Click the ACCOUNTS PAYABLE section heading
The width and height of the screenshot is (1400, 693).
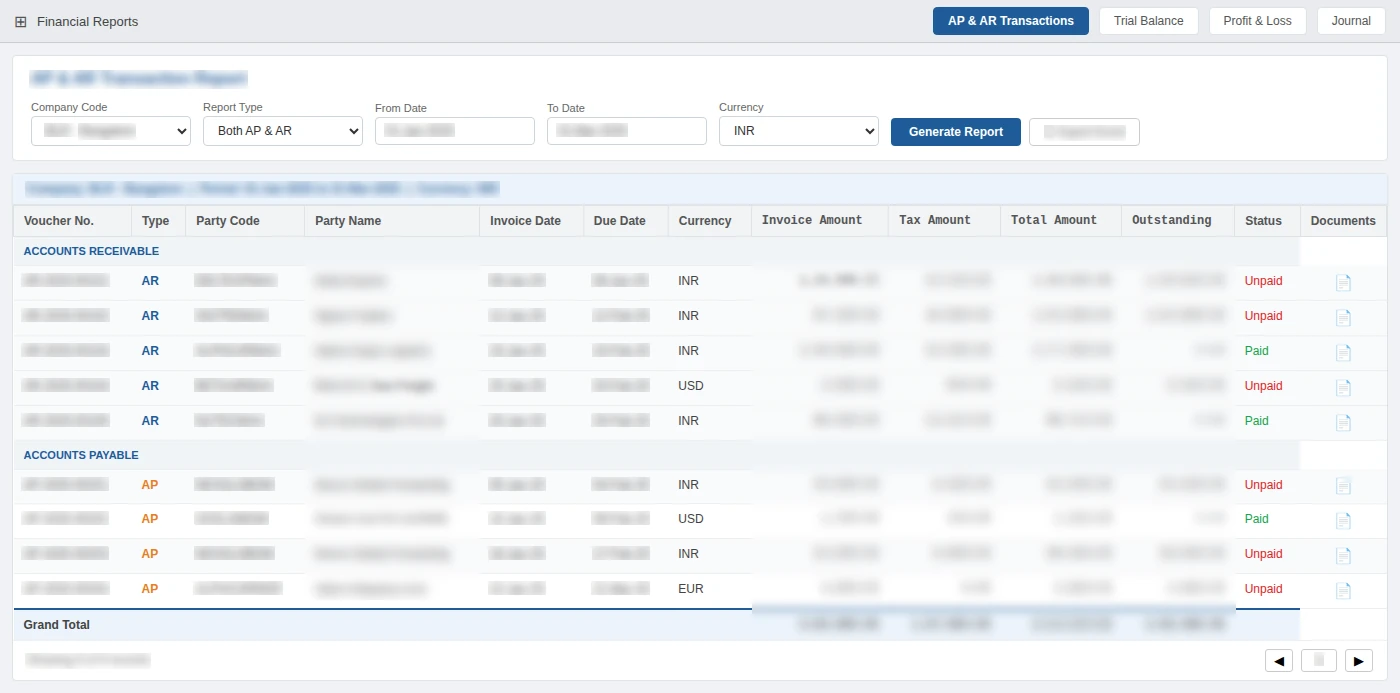pos(81,455)
